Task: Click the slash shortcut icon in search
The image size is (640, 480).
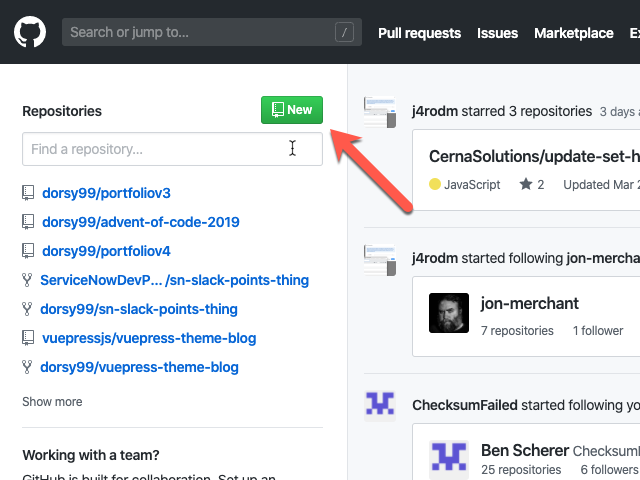Action: (x=344, y=32)
